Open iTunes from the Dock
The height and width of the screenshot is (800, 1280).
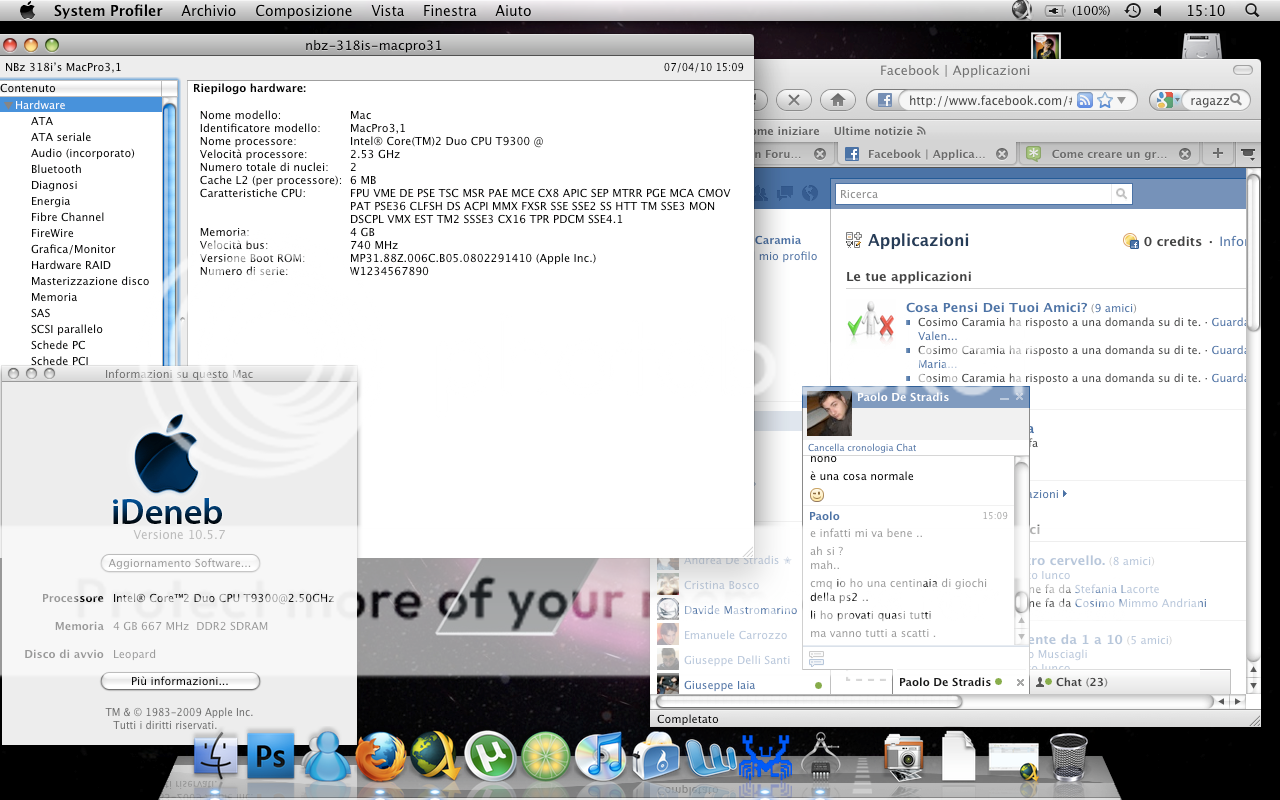(601, 757)
